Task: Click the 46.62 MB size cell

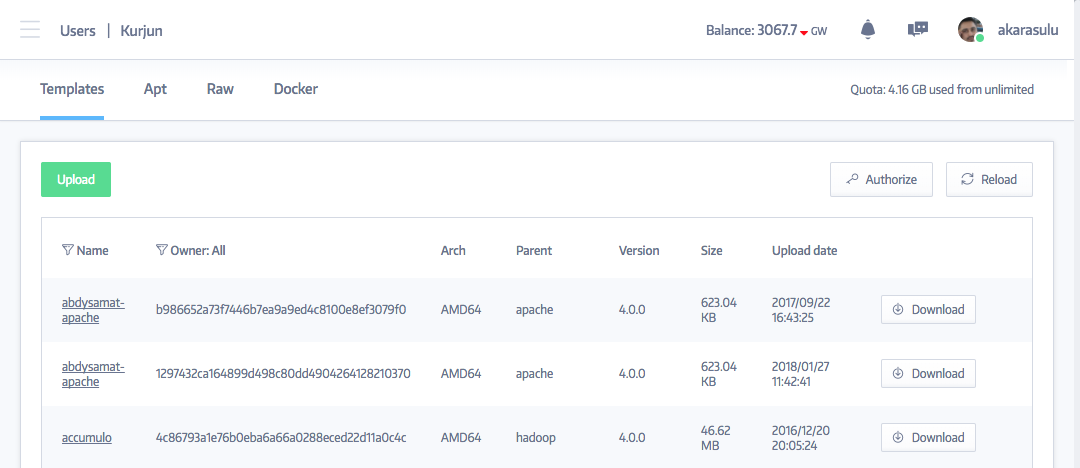Action: pyautogui.click(x=716, y=438)
